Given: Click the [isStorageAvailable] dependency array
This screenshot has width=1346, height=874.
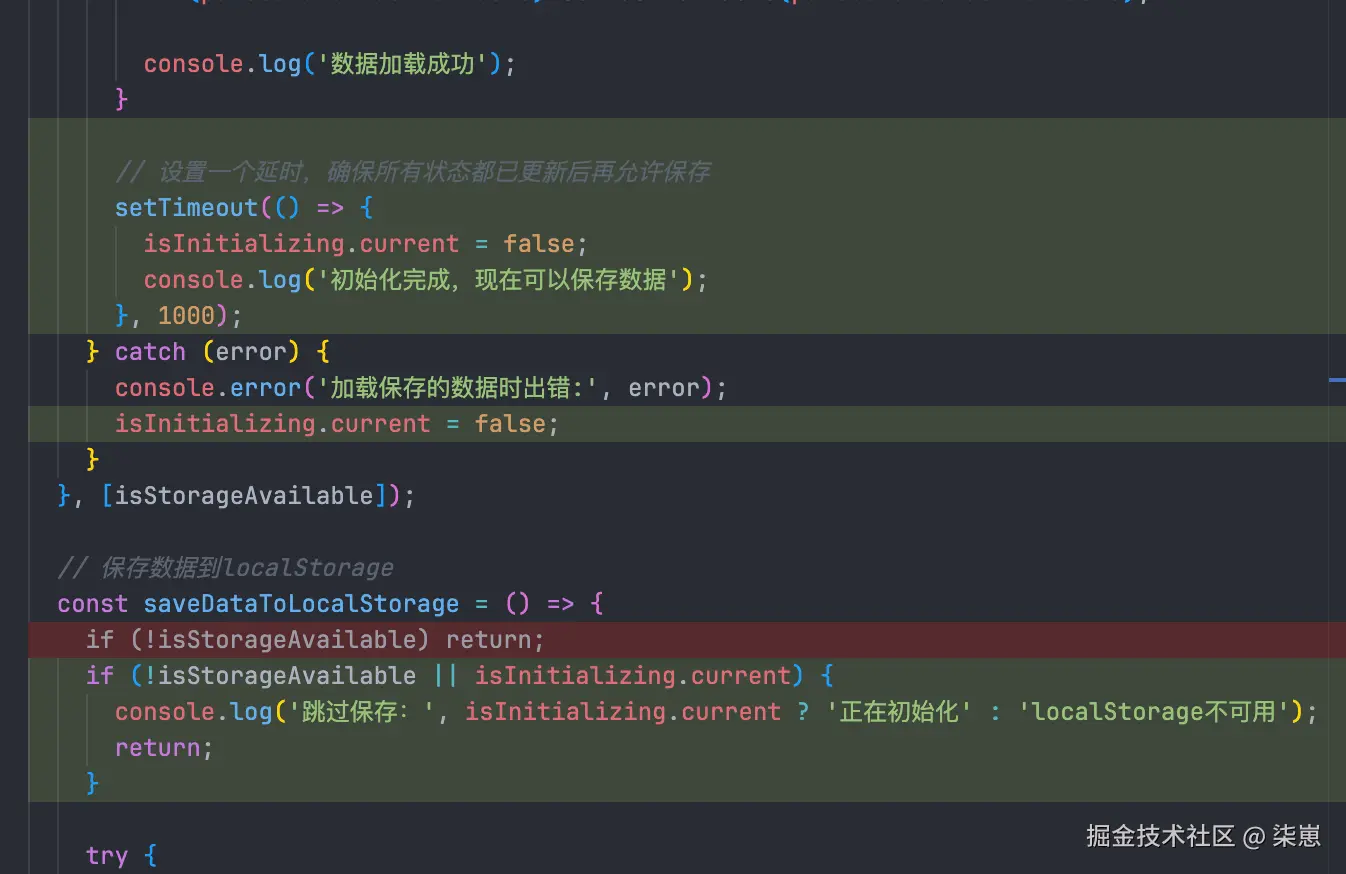Looking at the screenshot, I should 243,496.
